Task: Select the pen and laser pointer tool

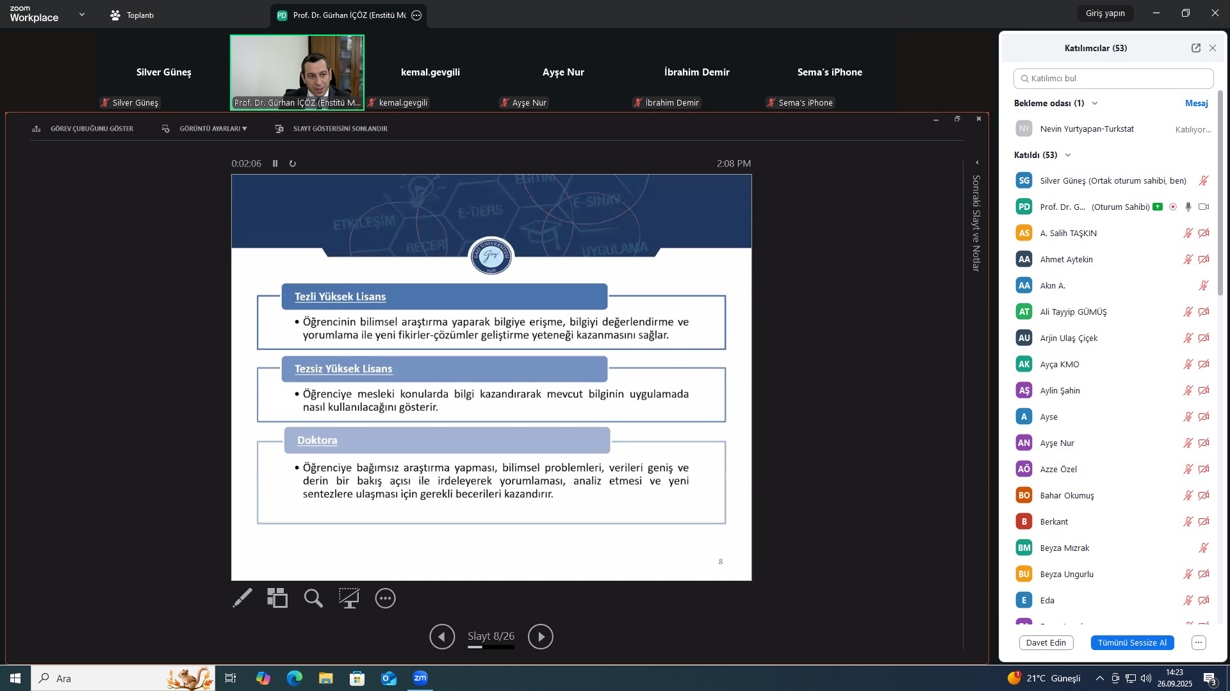Action: 242,598
